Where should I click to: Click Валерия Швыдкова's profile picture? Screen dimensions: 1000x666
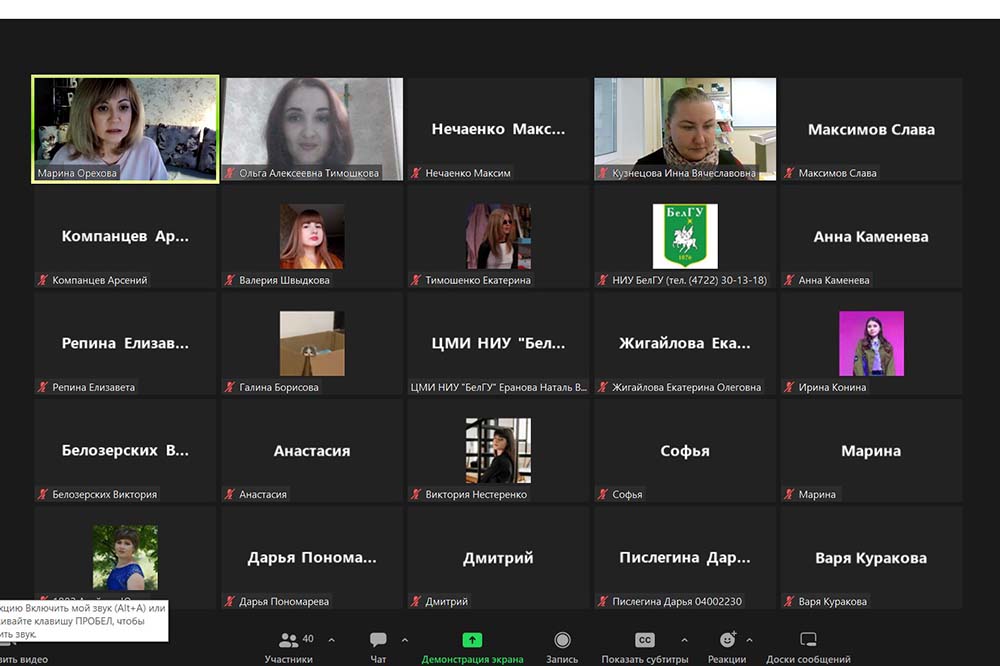point(312,236)
